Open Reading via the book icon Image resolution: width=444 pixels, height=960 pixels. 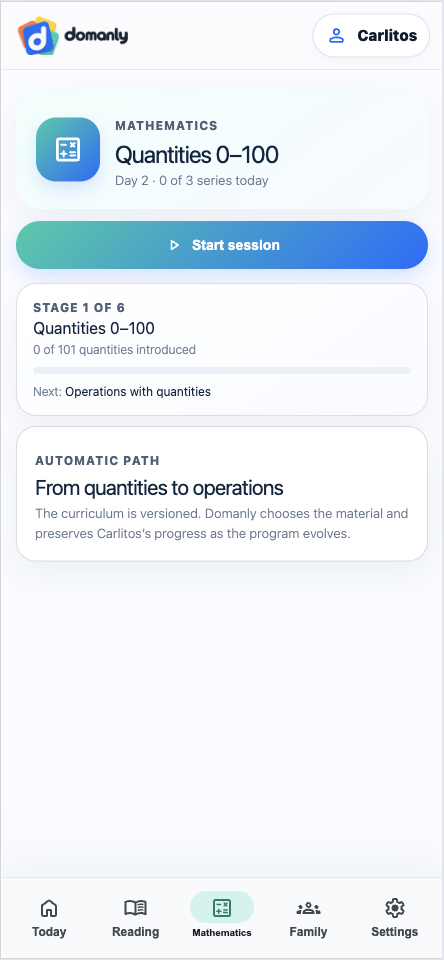tap(135, 907)
